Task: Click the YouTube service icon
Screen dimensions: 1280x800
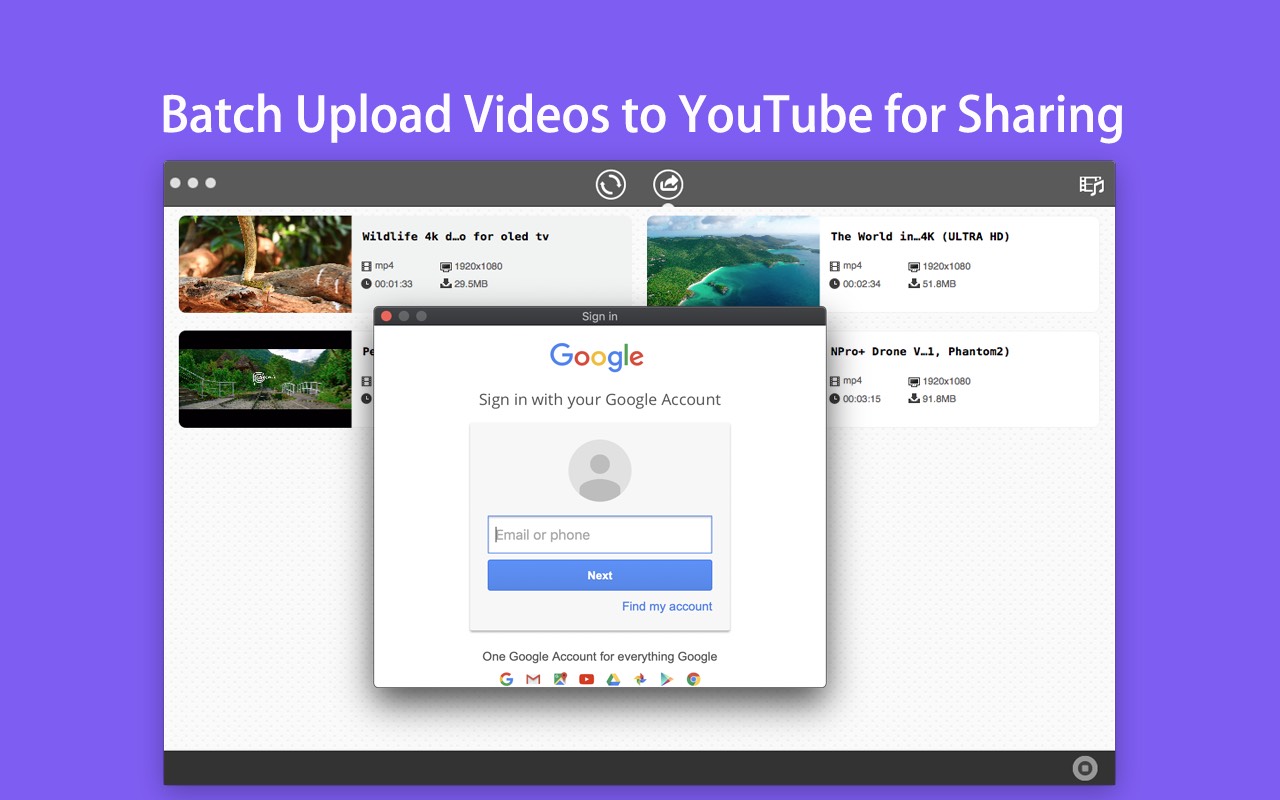Action: [x=586, y=679]
